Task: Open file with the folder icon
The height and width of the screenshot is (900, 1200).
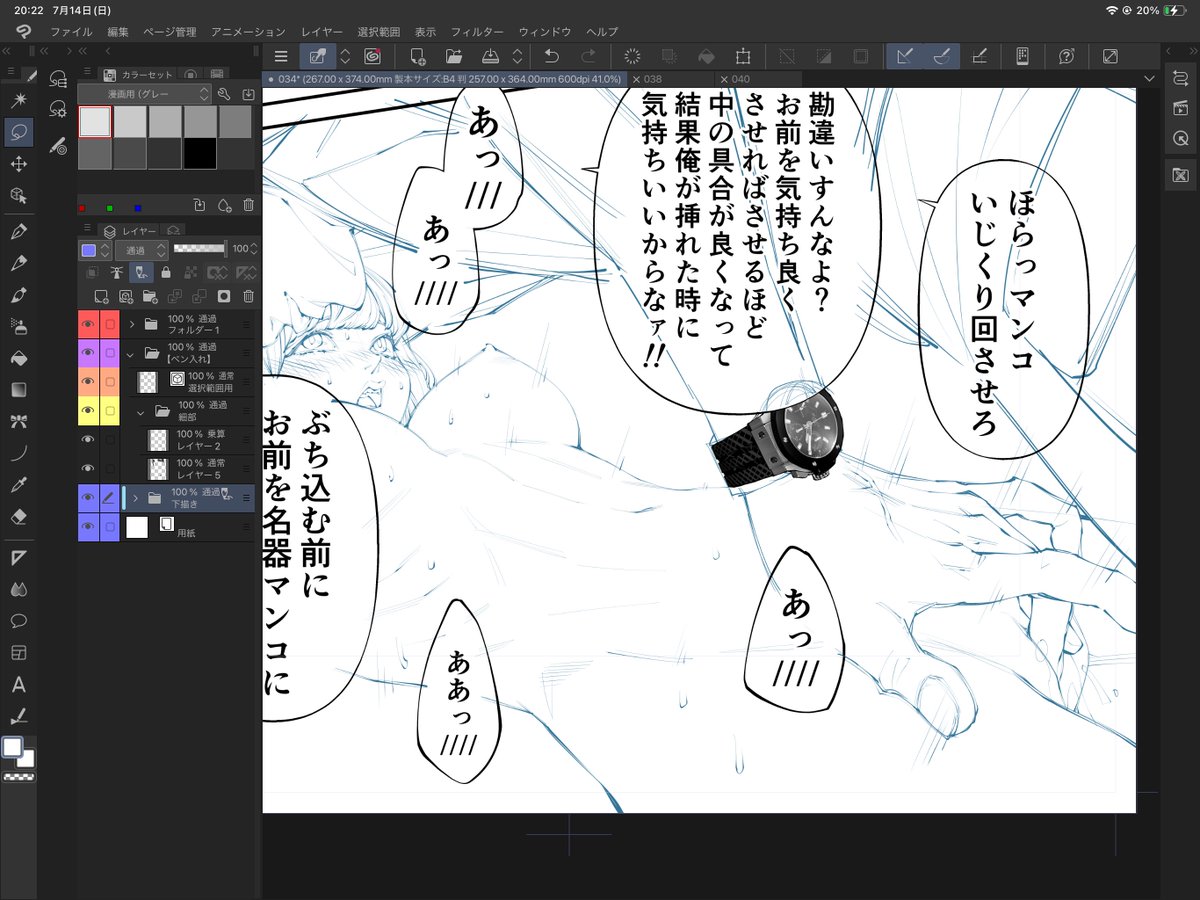Action: (454, 56)
